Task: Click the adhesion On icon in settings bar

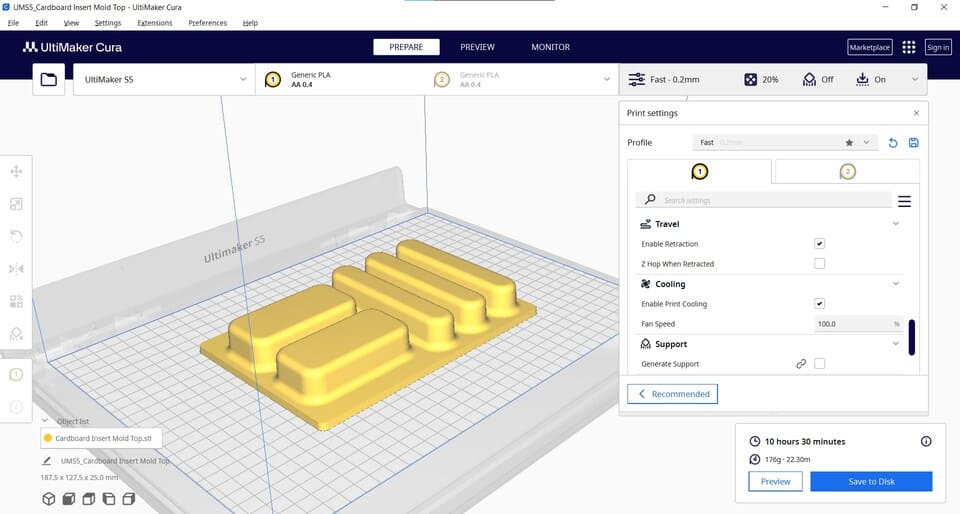Action: point(862,79)
